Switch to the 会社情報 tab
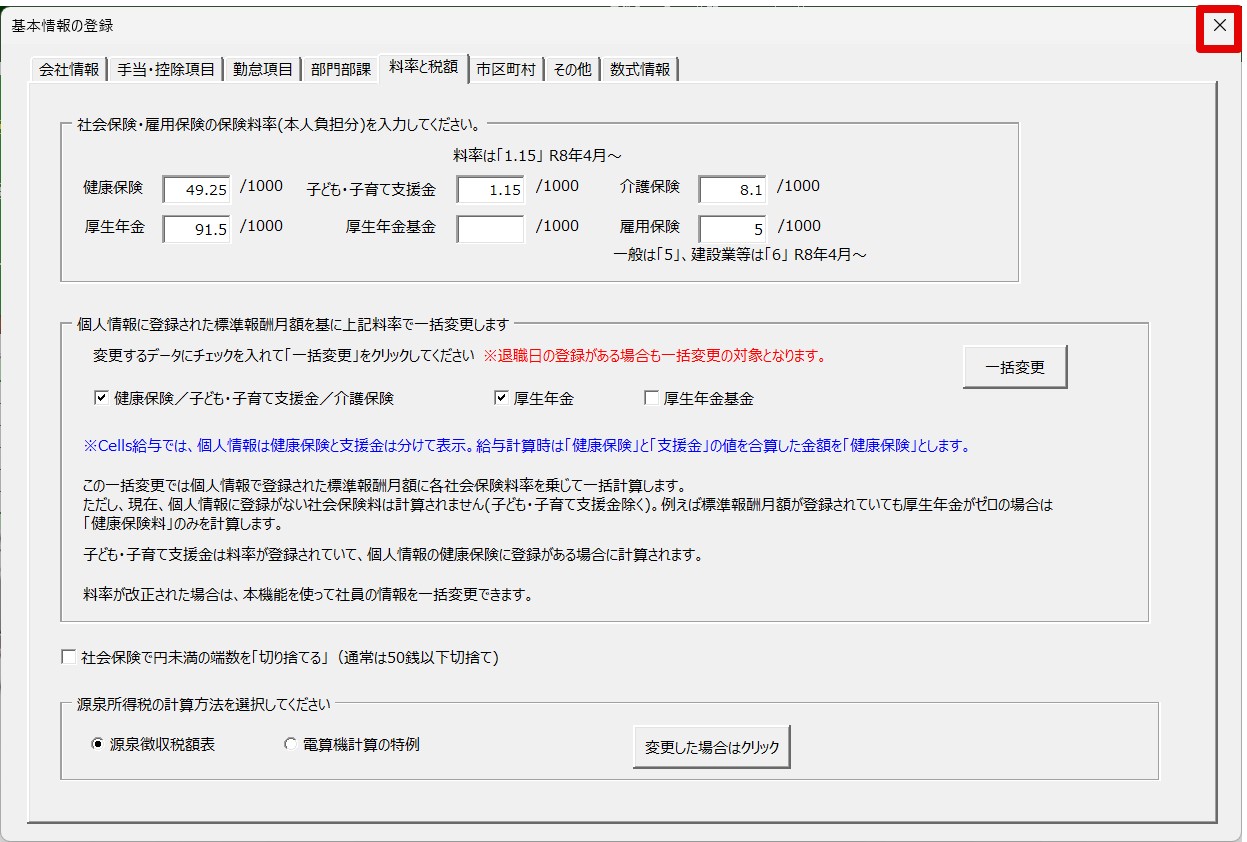Viewport: 1247px width, 842px height. coord(68,70)
